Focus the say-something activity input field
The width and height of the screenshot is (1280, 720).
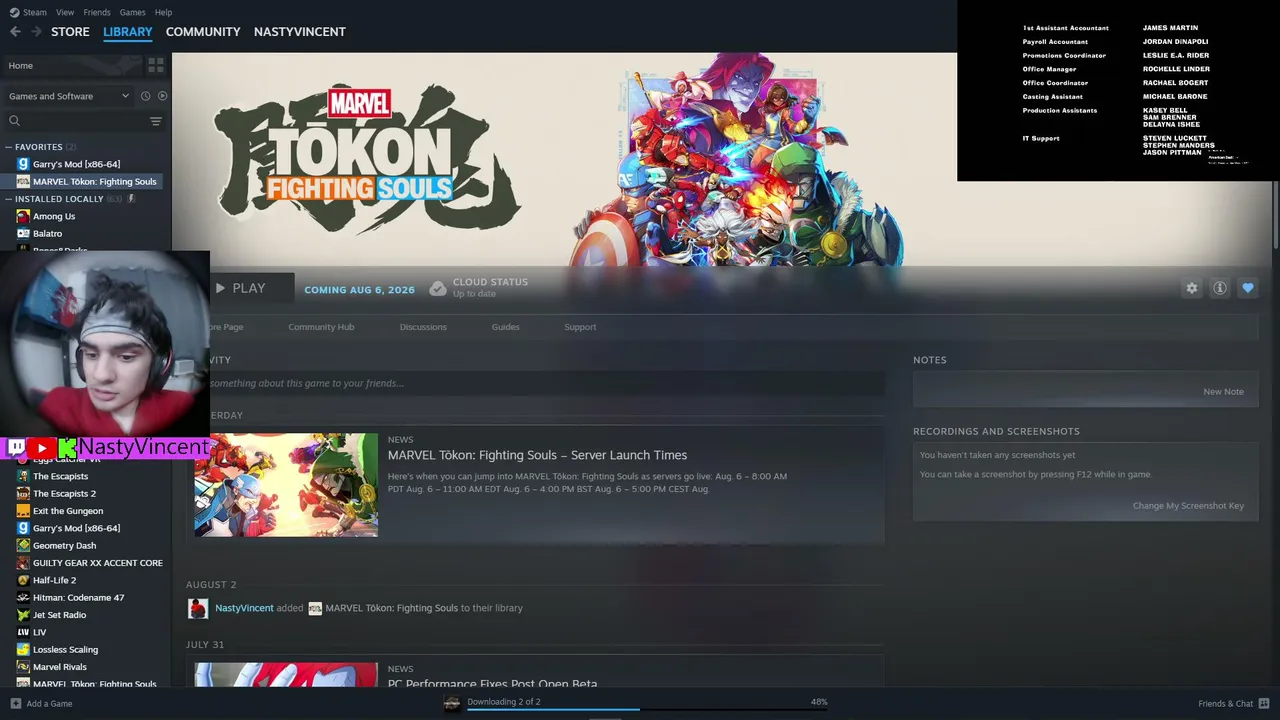point(547,383)
